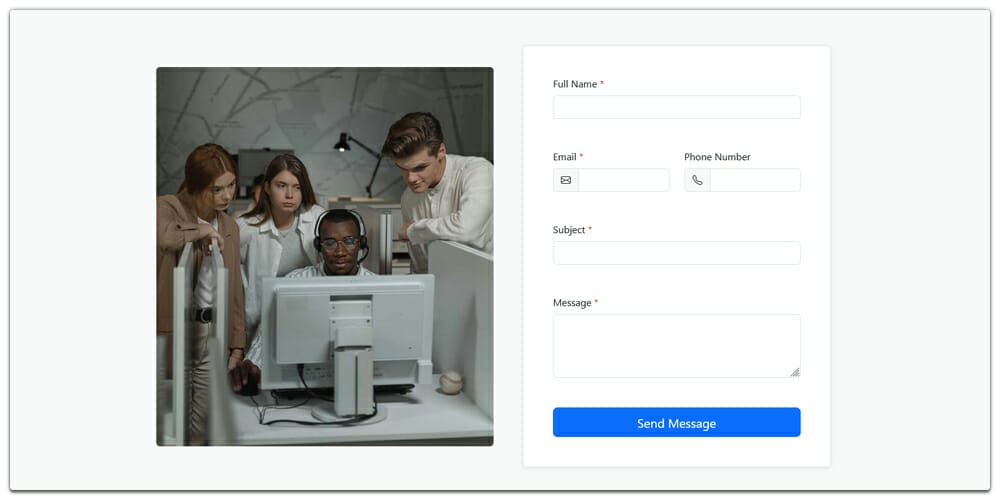The height and width of the screenshot is (500, 1000).
Task: Click the "Phone Number" label
Action: click(x=717, y=157)
